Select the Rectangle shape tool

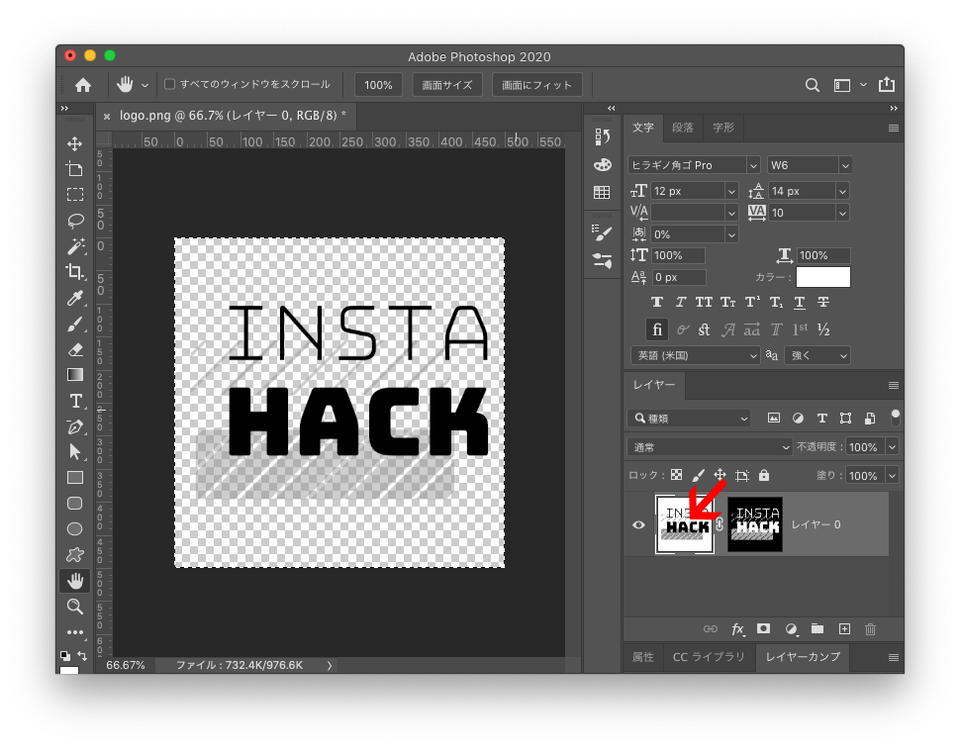point(75,478)
